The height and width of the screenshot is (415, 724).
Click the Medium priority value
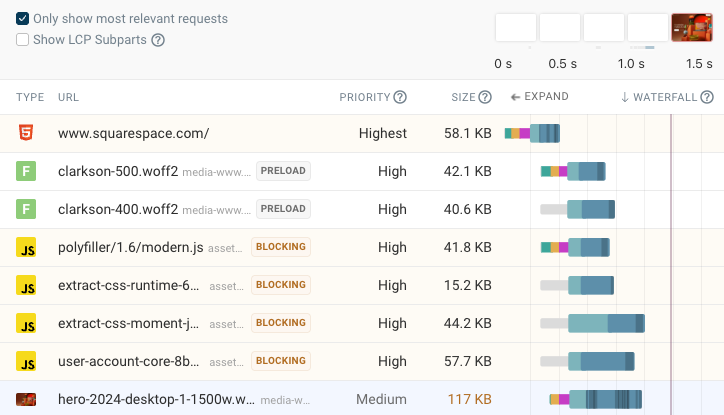pos(381,399)
